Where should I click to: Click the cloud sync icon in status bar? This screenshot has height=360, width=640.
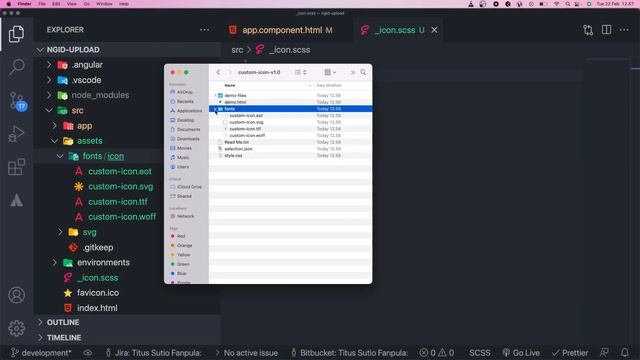tap(88, 353)
